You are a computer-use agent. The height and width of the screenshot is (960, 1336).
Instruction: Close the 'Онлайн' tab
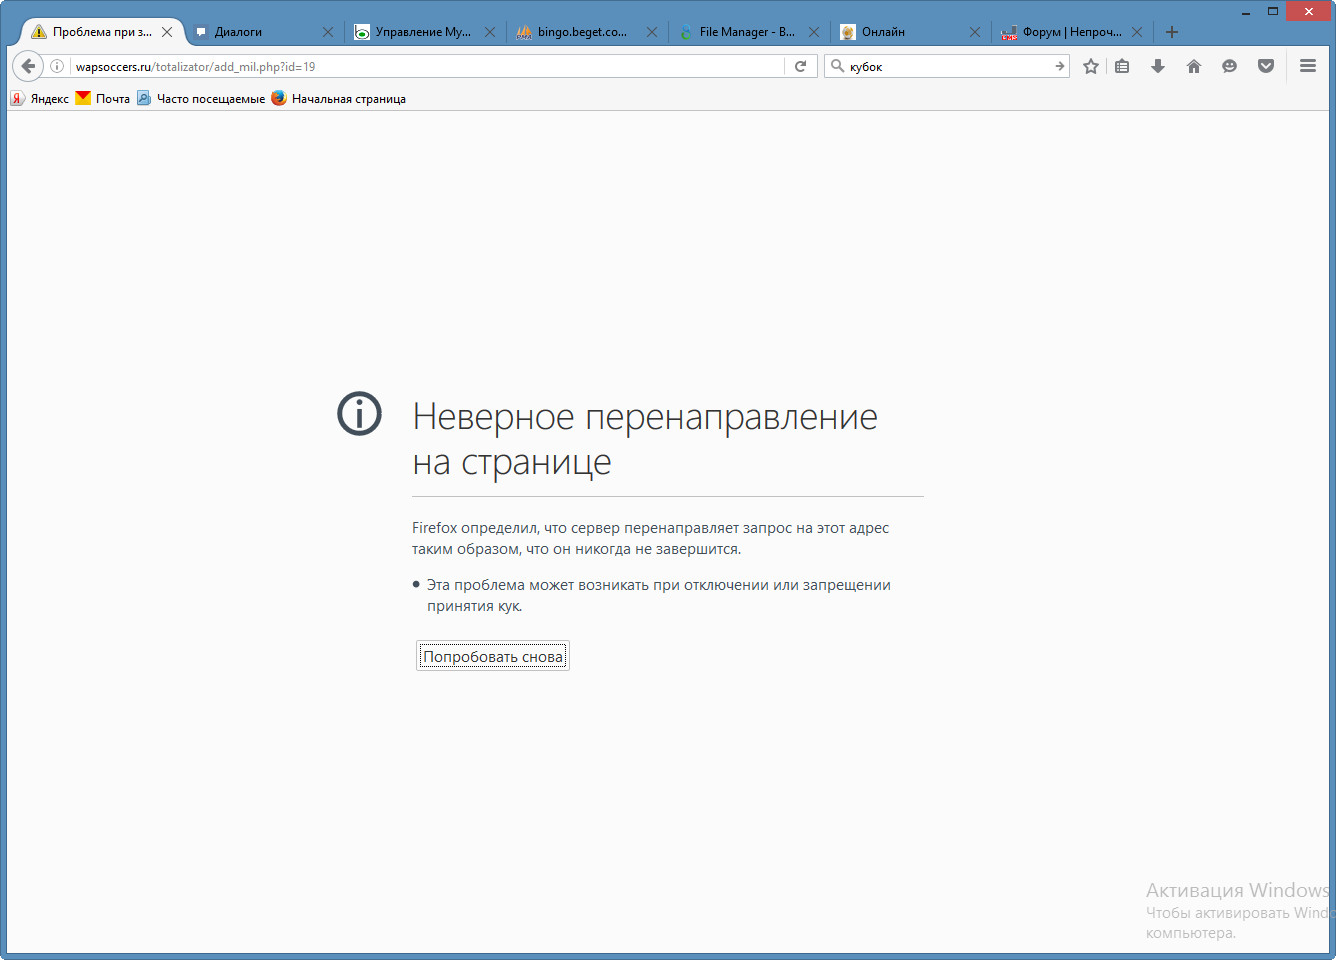[975, 32]
